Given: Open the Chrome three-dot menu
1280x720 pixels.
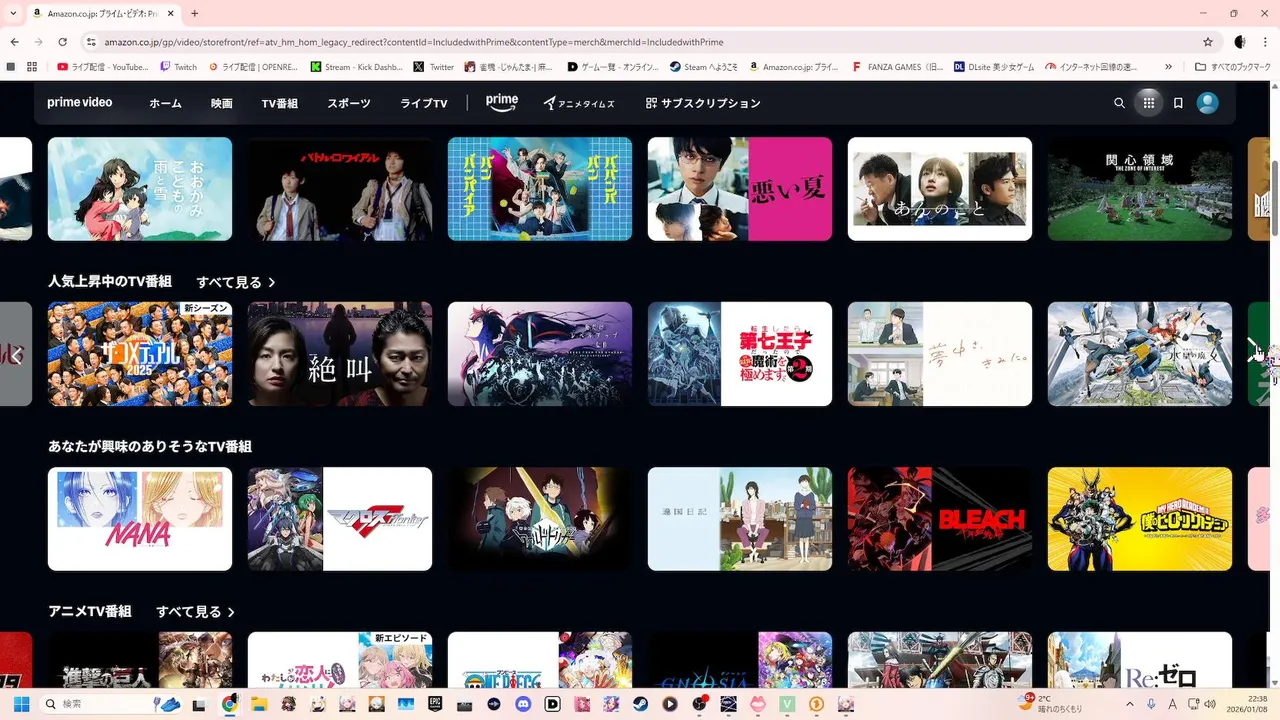Looking at the screenshot, I should [x=1265, y=42].
